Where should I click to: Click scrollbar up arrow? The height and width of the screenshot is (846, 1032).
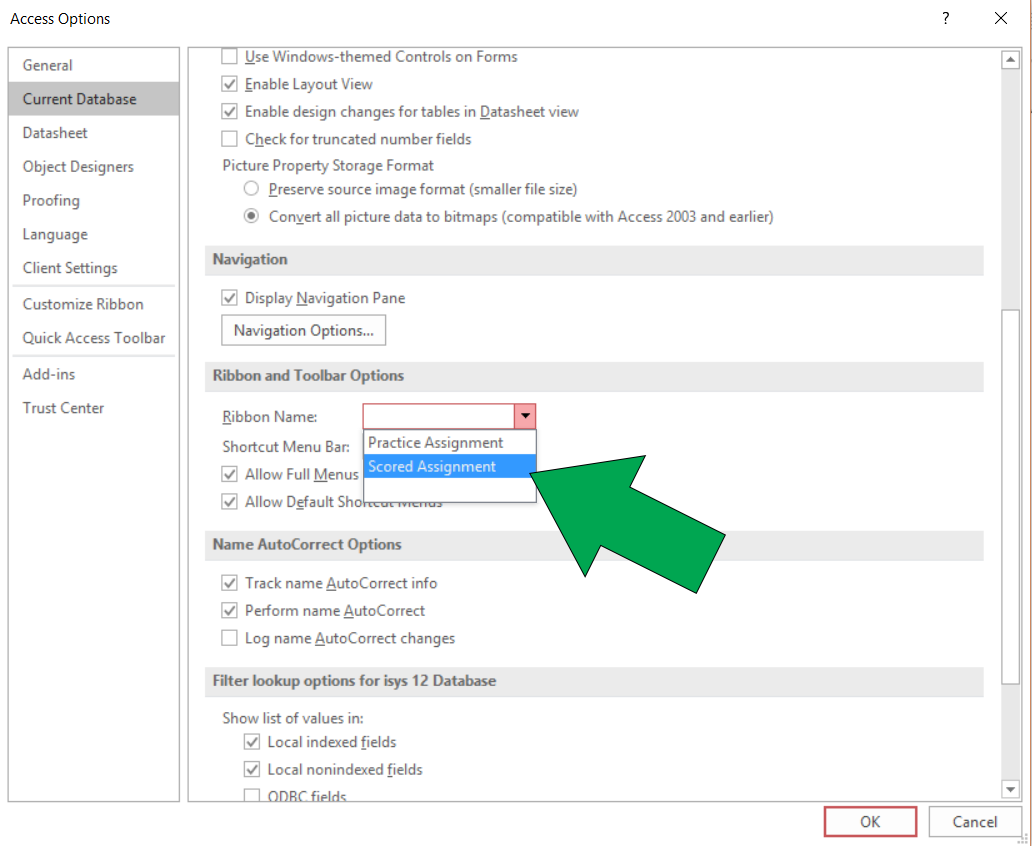(1010, 60)
